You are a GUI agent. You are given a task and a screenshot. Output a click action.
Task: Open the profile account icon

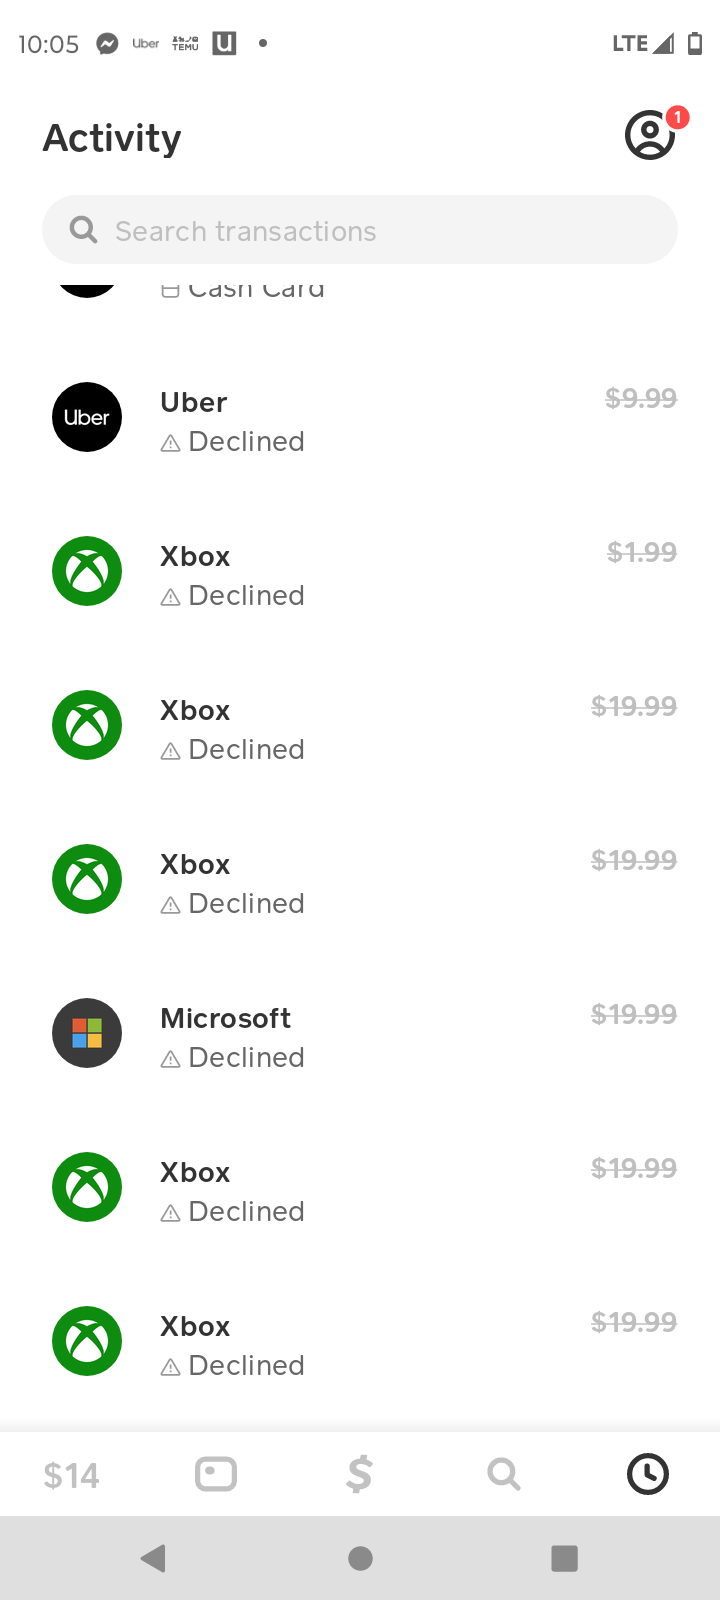tap(650, 136)
